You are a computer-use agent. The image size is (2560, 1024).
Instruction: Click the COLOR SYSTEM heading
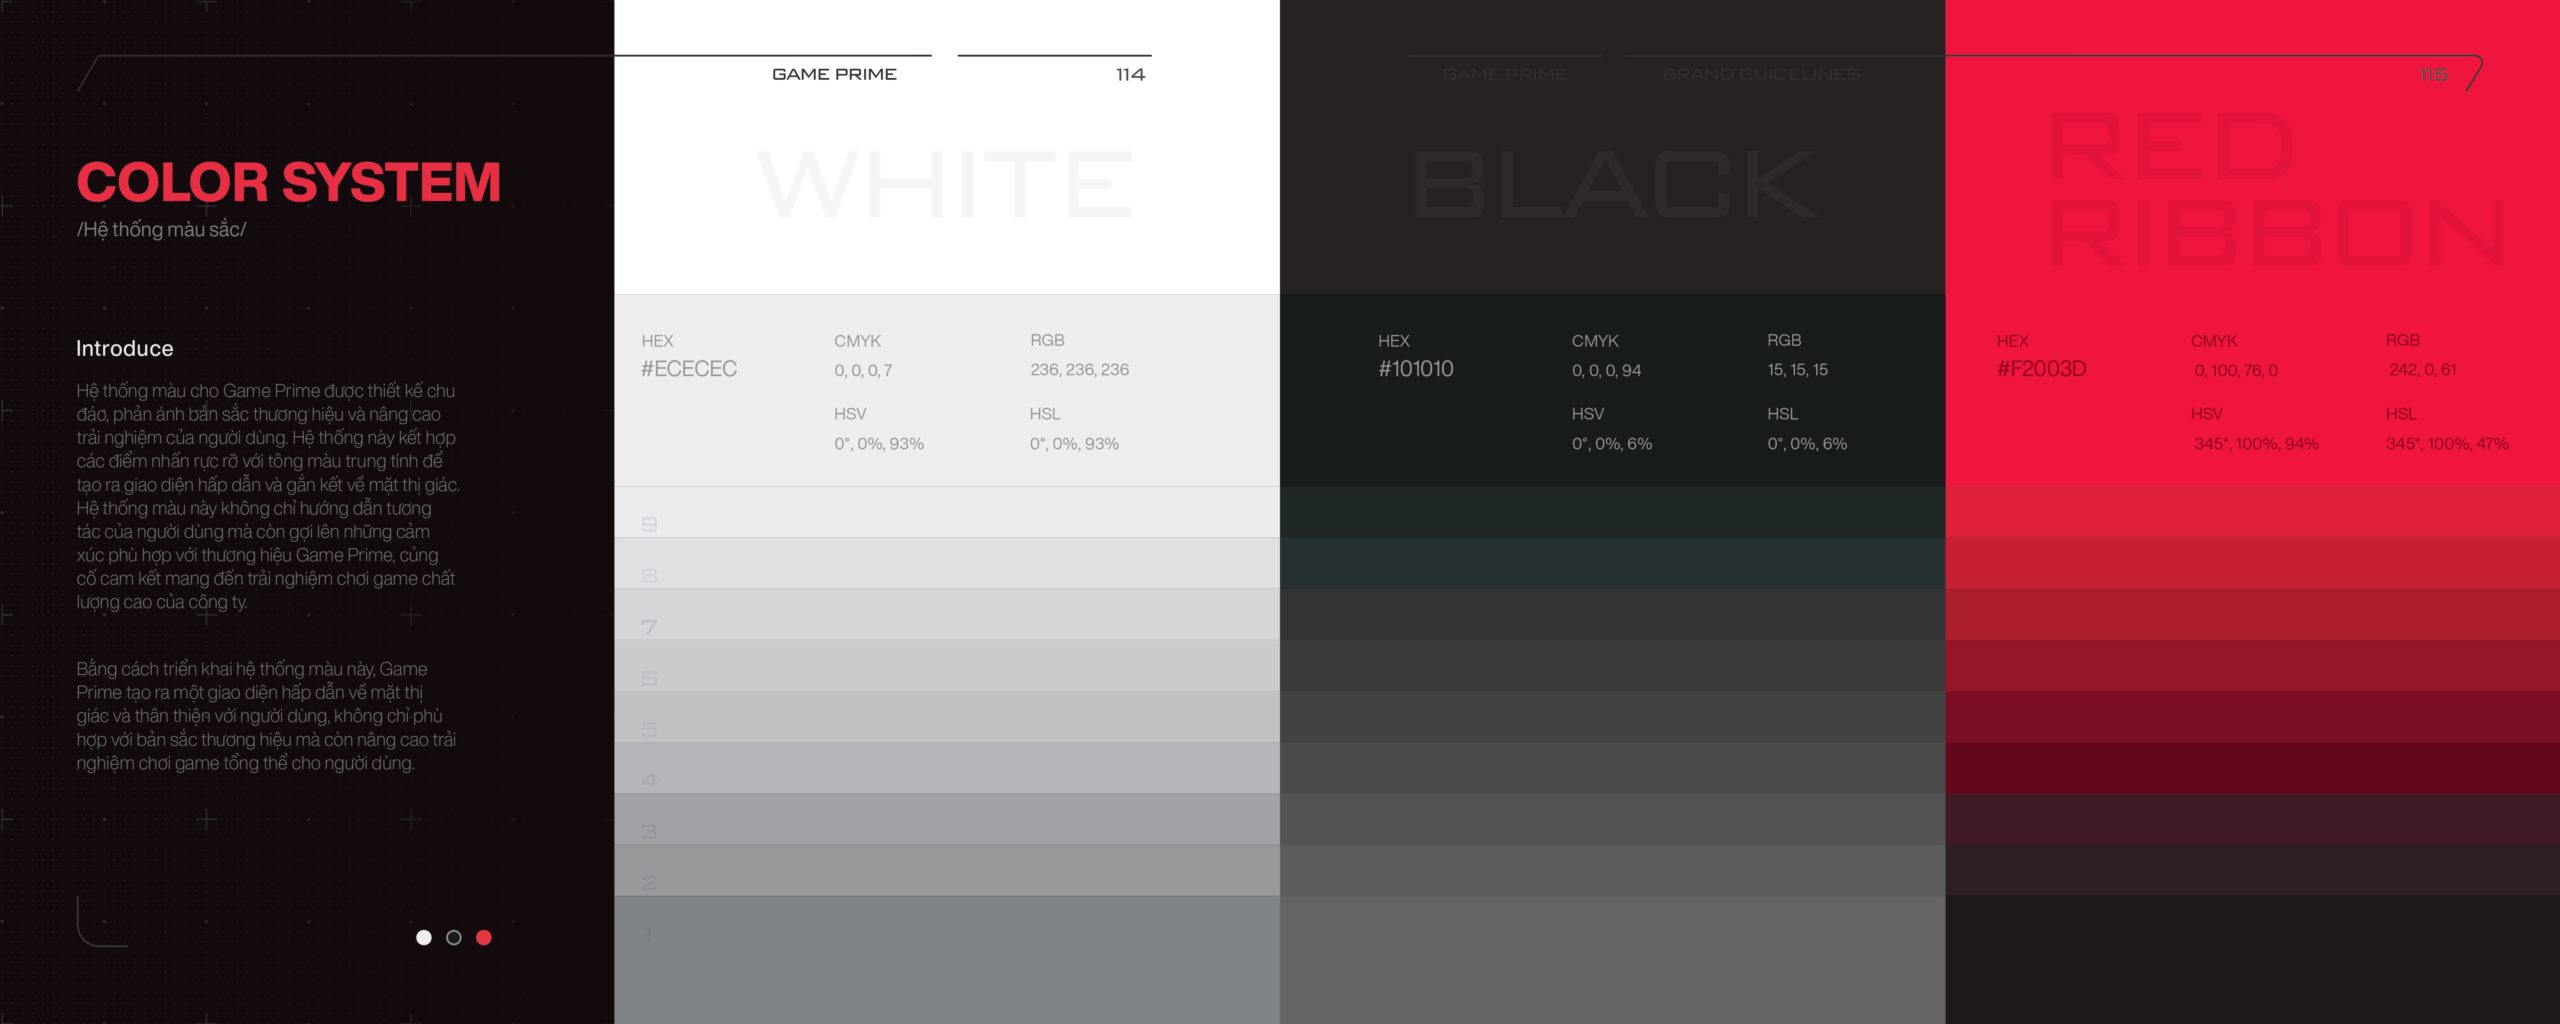click(x=288, y=182)
